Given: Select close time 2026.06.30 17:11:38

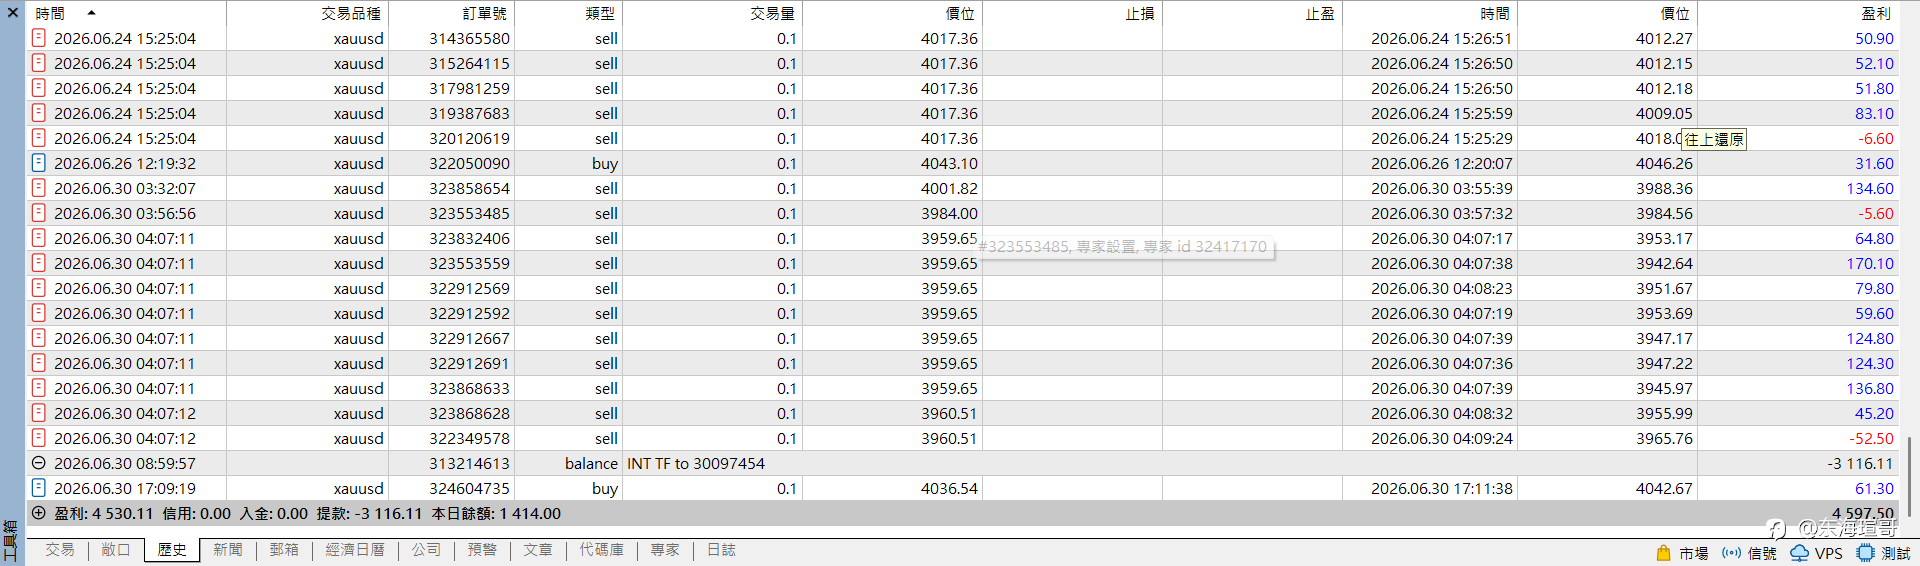Looking at the screenshot, I should click(x=1442, y=488).
